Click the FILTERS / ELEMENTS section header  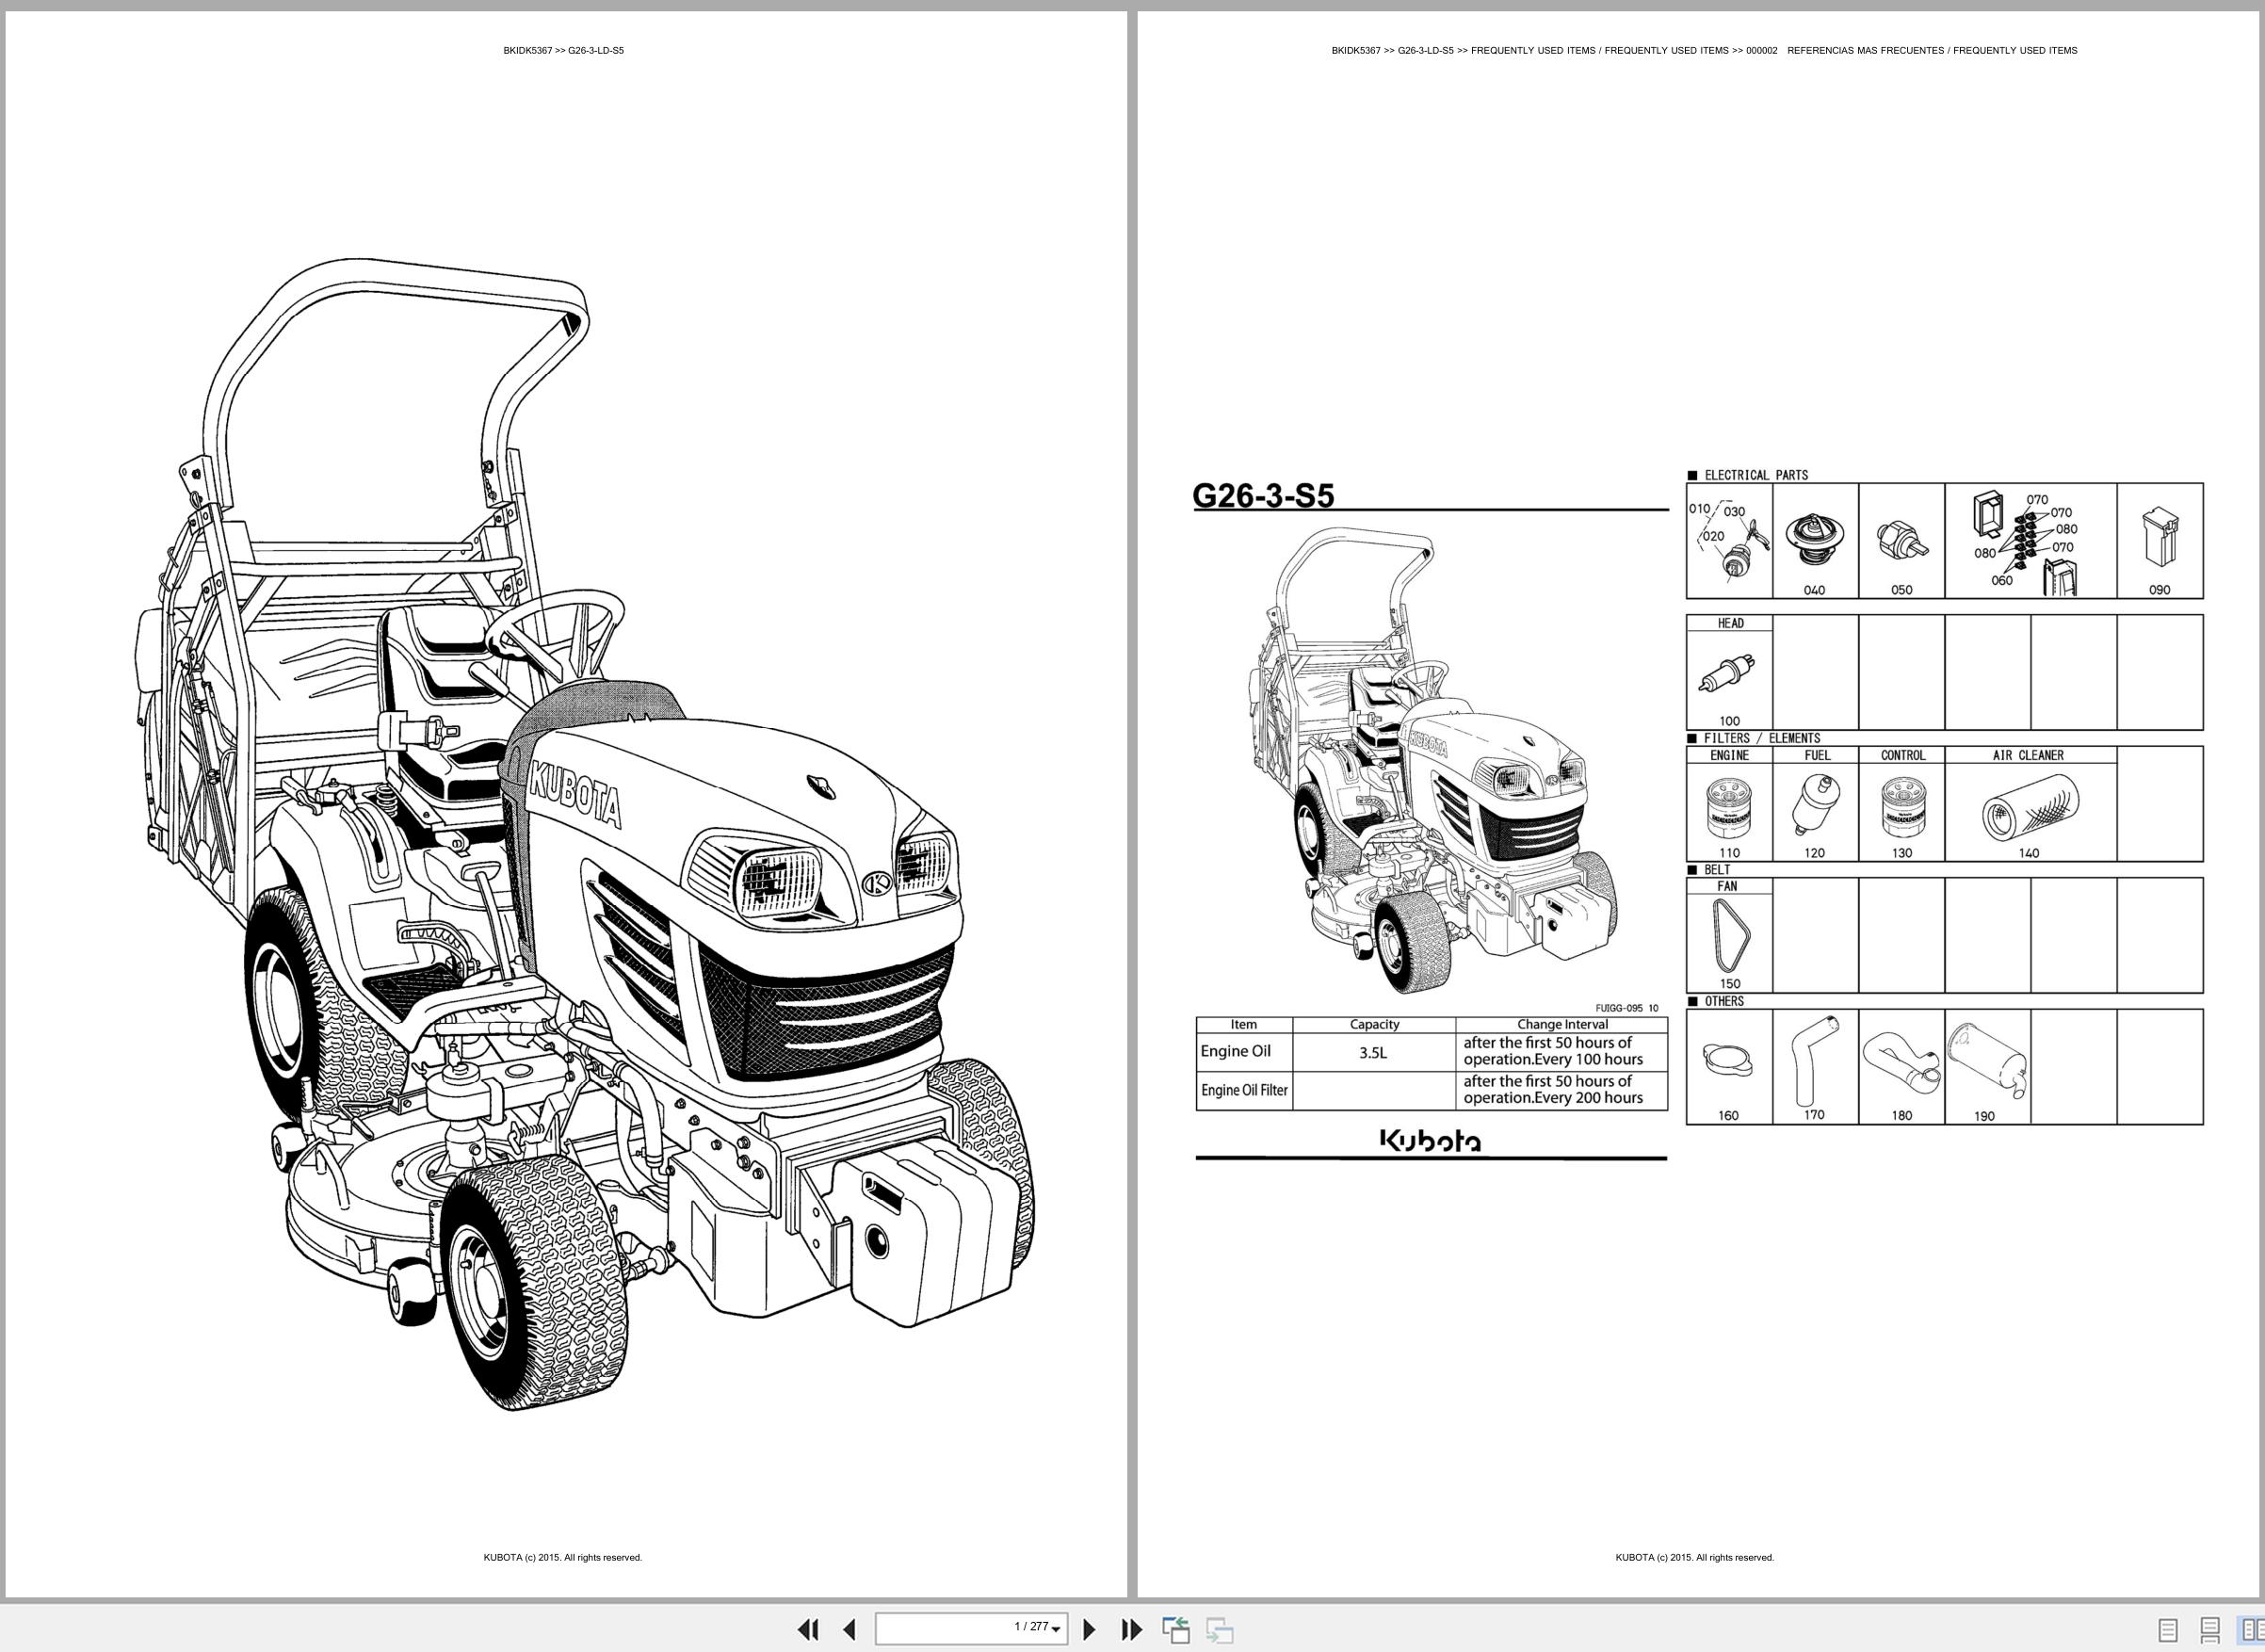1762,738
